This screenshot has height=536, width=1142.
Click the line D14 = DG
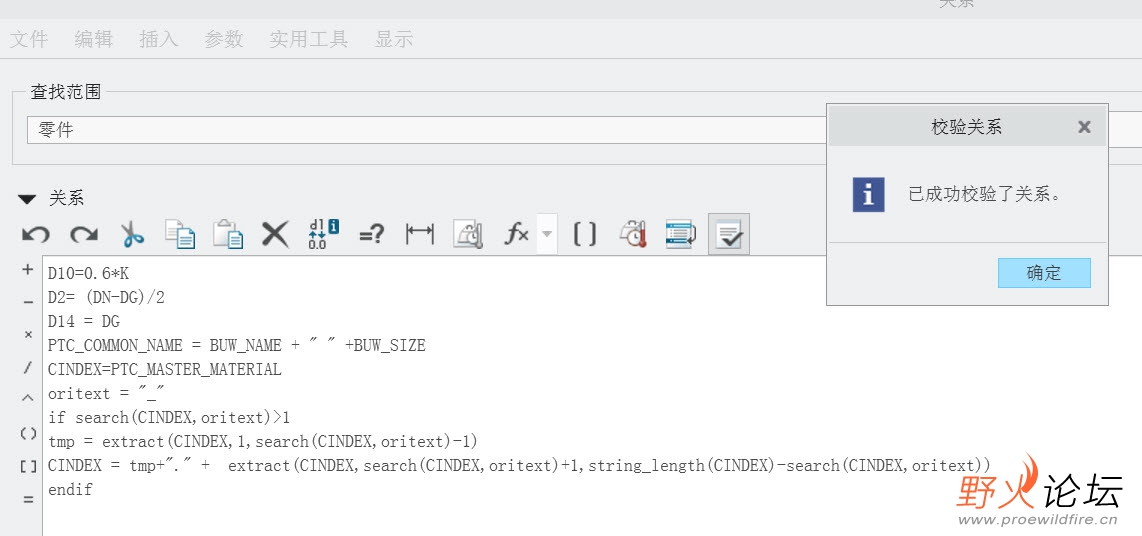point(84,321)
